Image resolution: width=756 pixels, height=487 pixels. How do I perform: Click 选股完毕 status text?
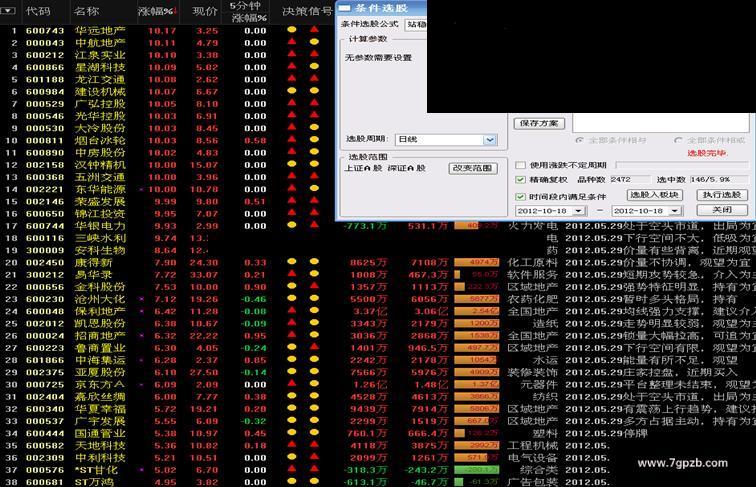(707, 153)
